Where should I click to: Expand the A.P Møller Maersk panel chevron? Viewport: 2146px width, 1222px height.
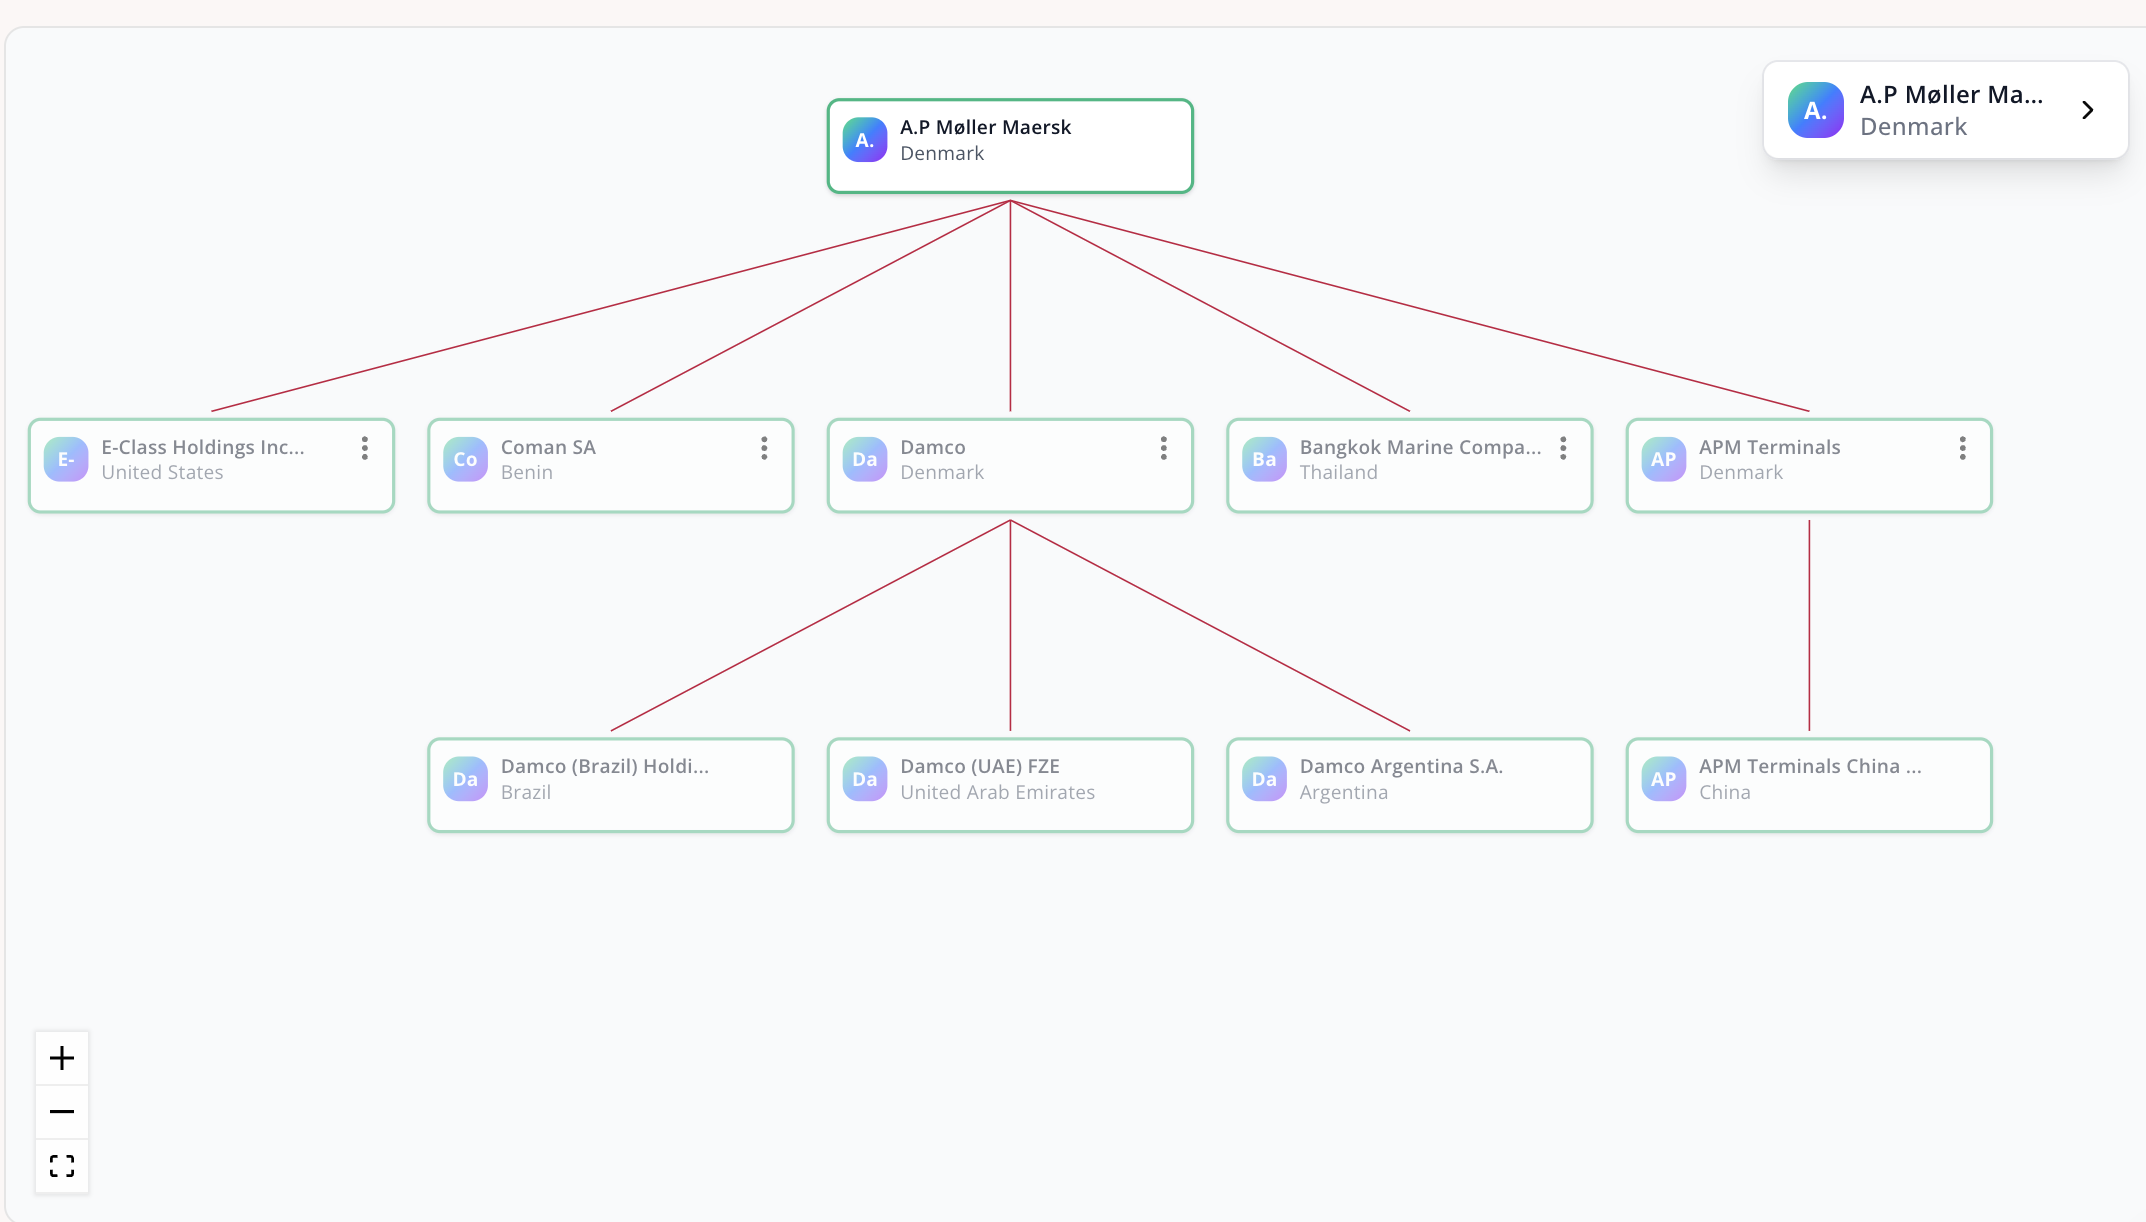(x=2088, y=110)
